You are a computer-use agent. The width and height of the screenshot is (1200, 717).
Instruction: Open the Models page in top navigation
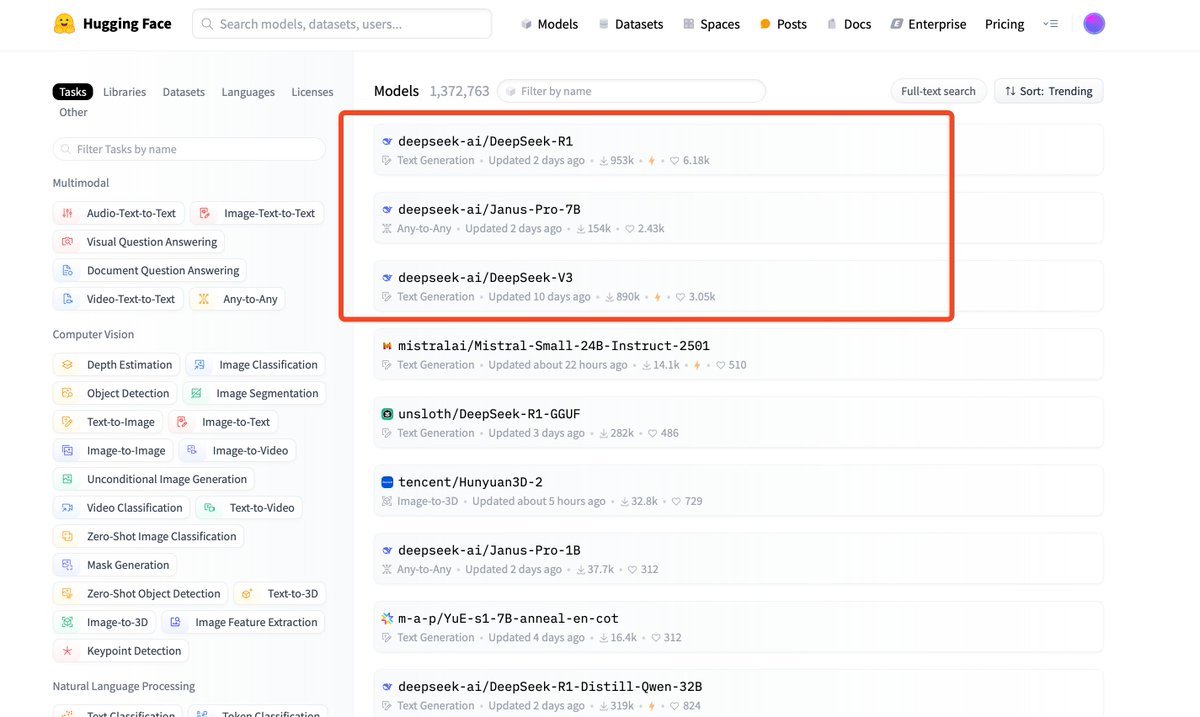[x=549, y=24]
